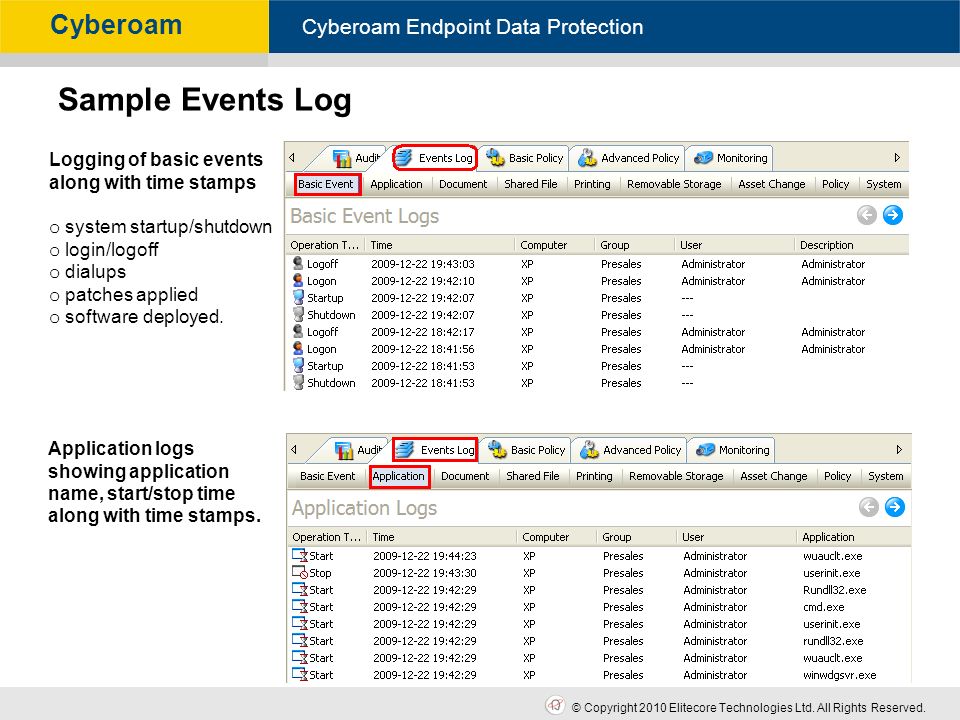Select the highlighted Basic Event sub-tab in the upper panel

point(328,184)
